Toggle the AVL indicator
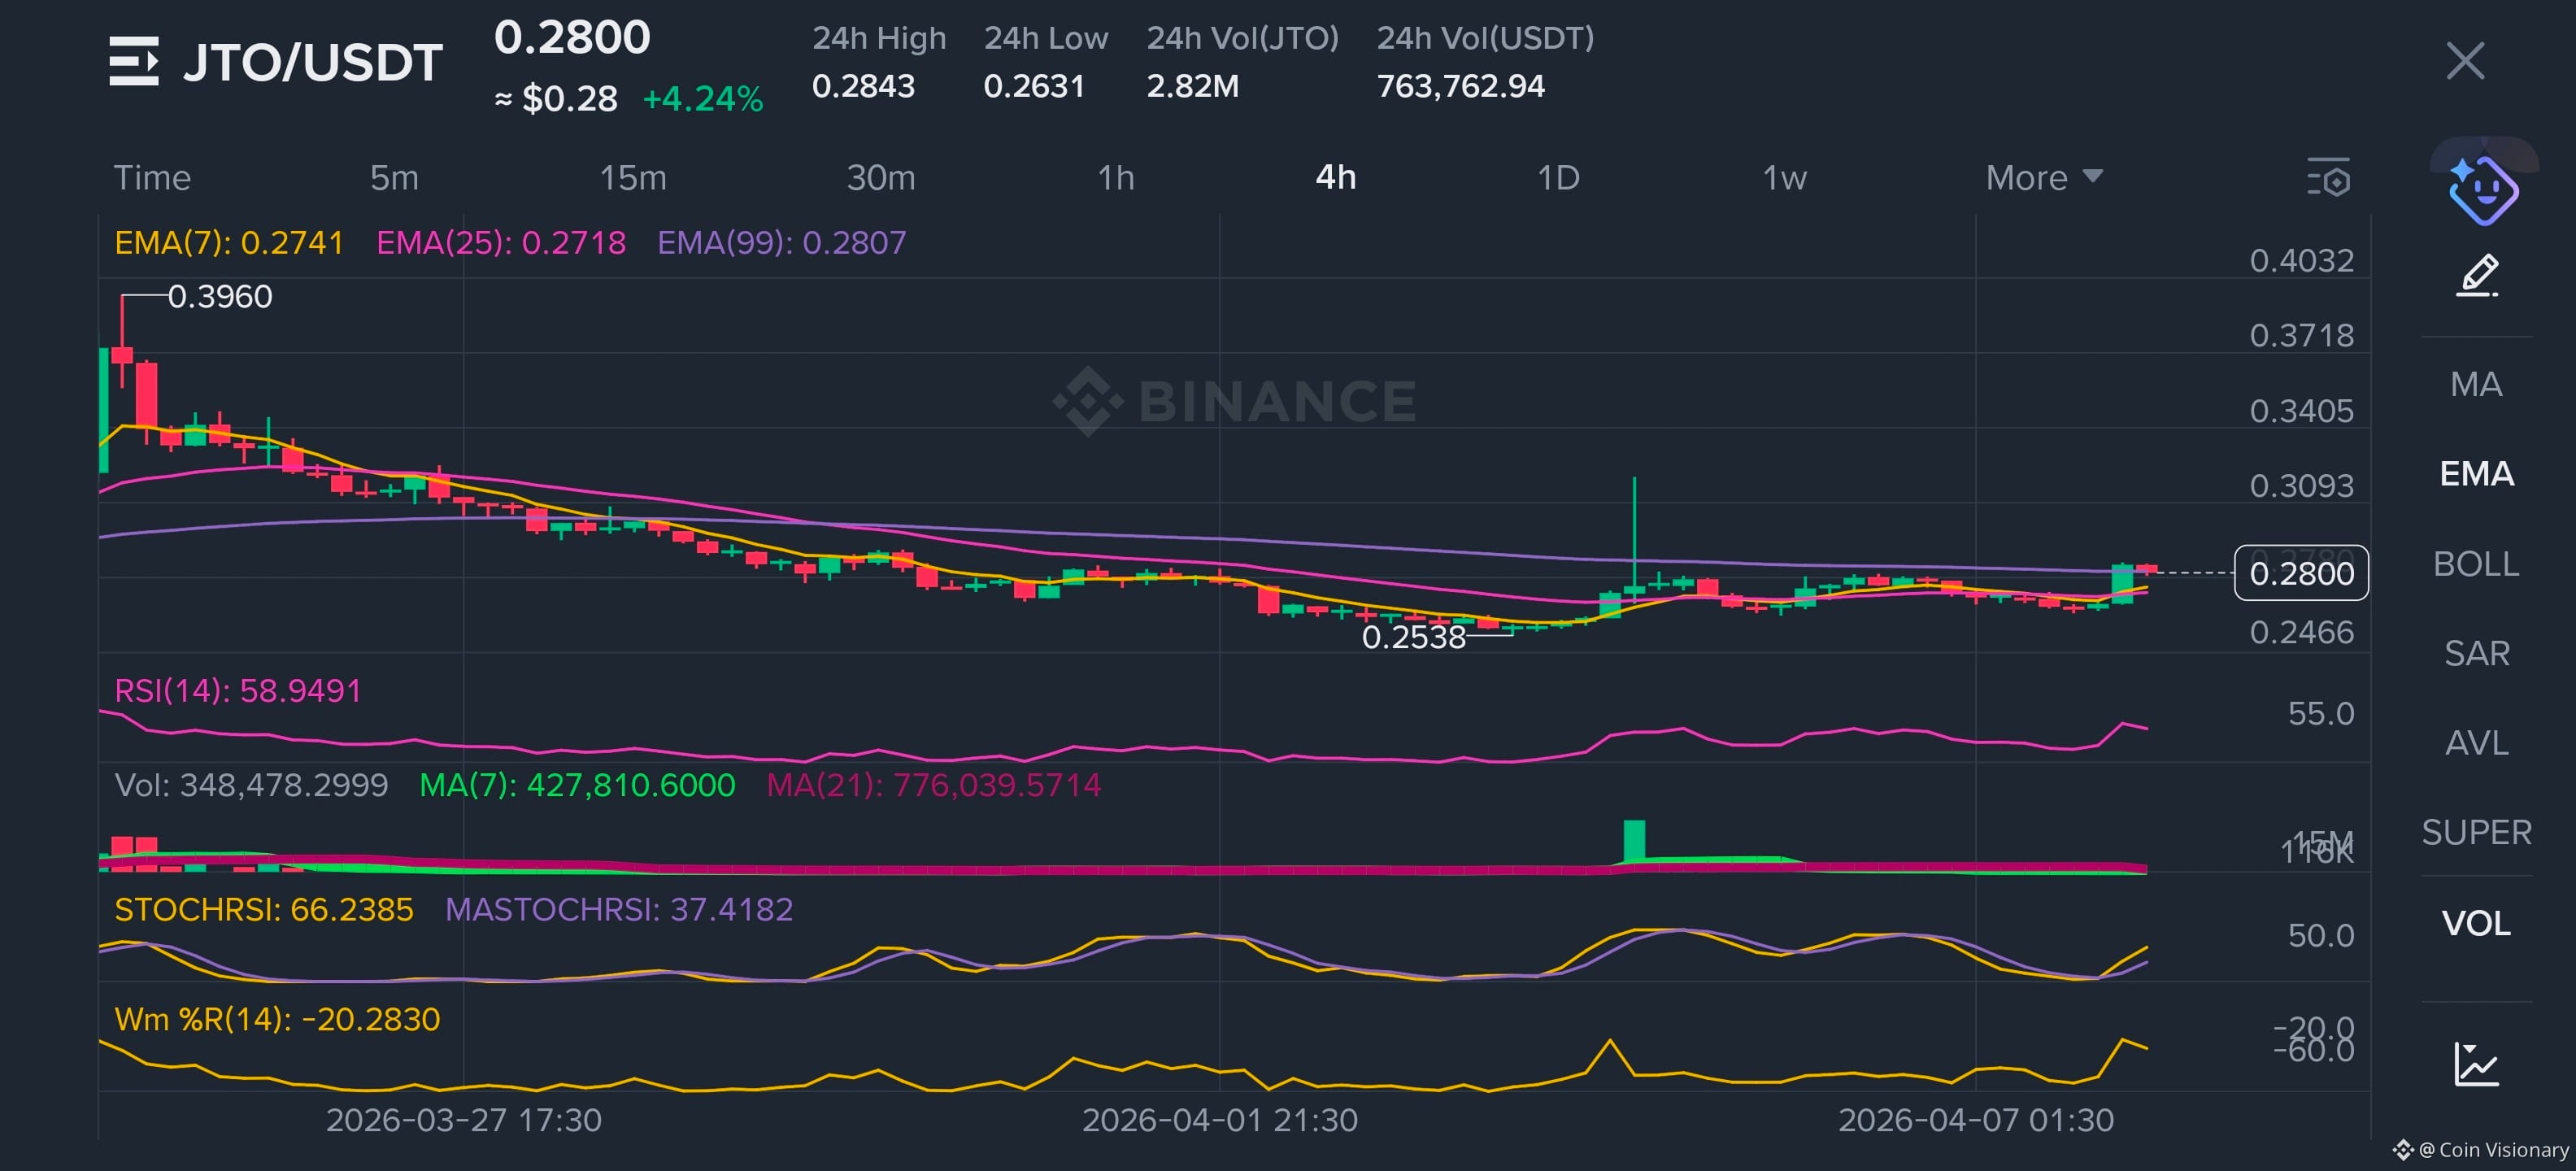 point(2476,743)
